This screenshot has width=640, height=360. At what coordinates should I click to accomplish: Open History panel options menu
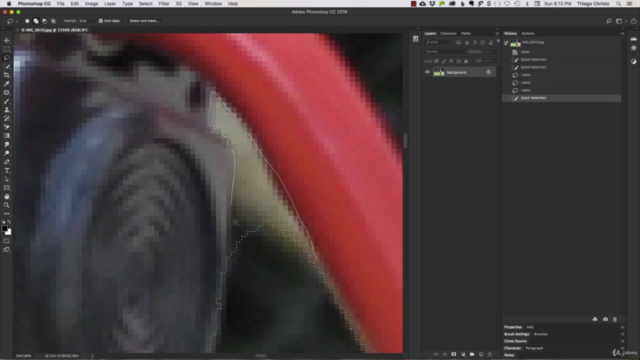[622, 33]
